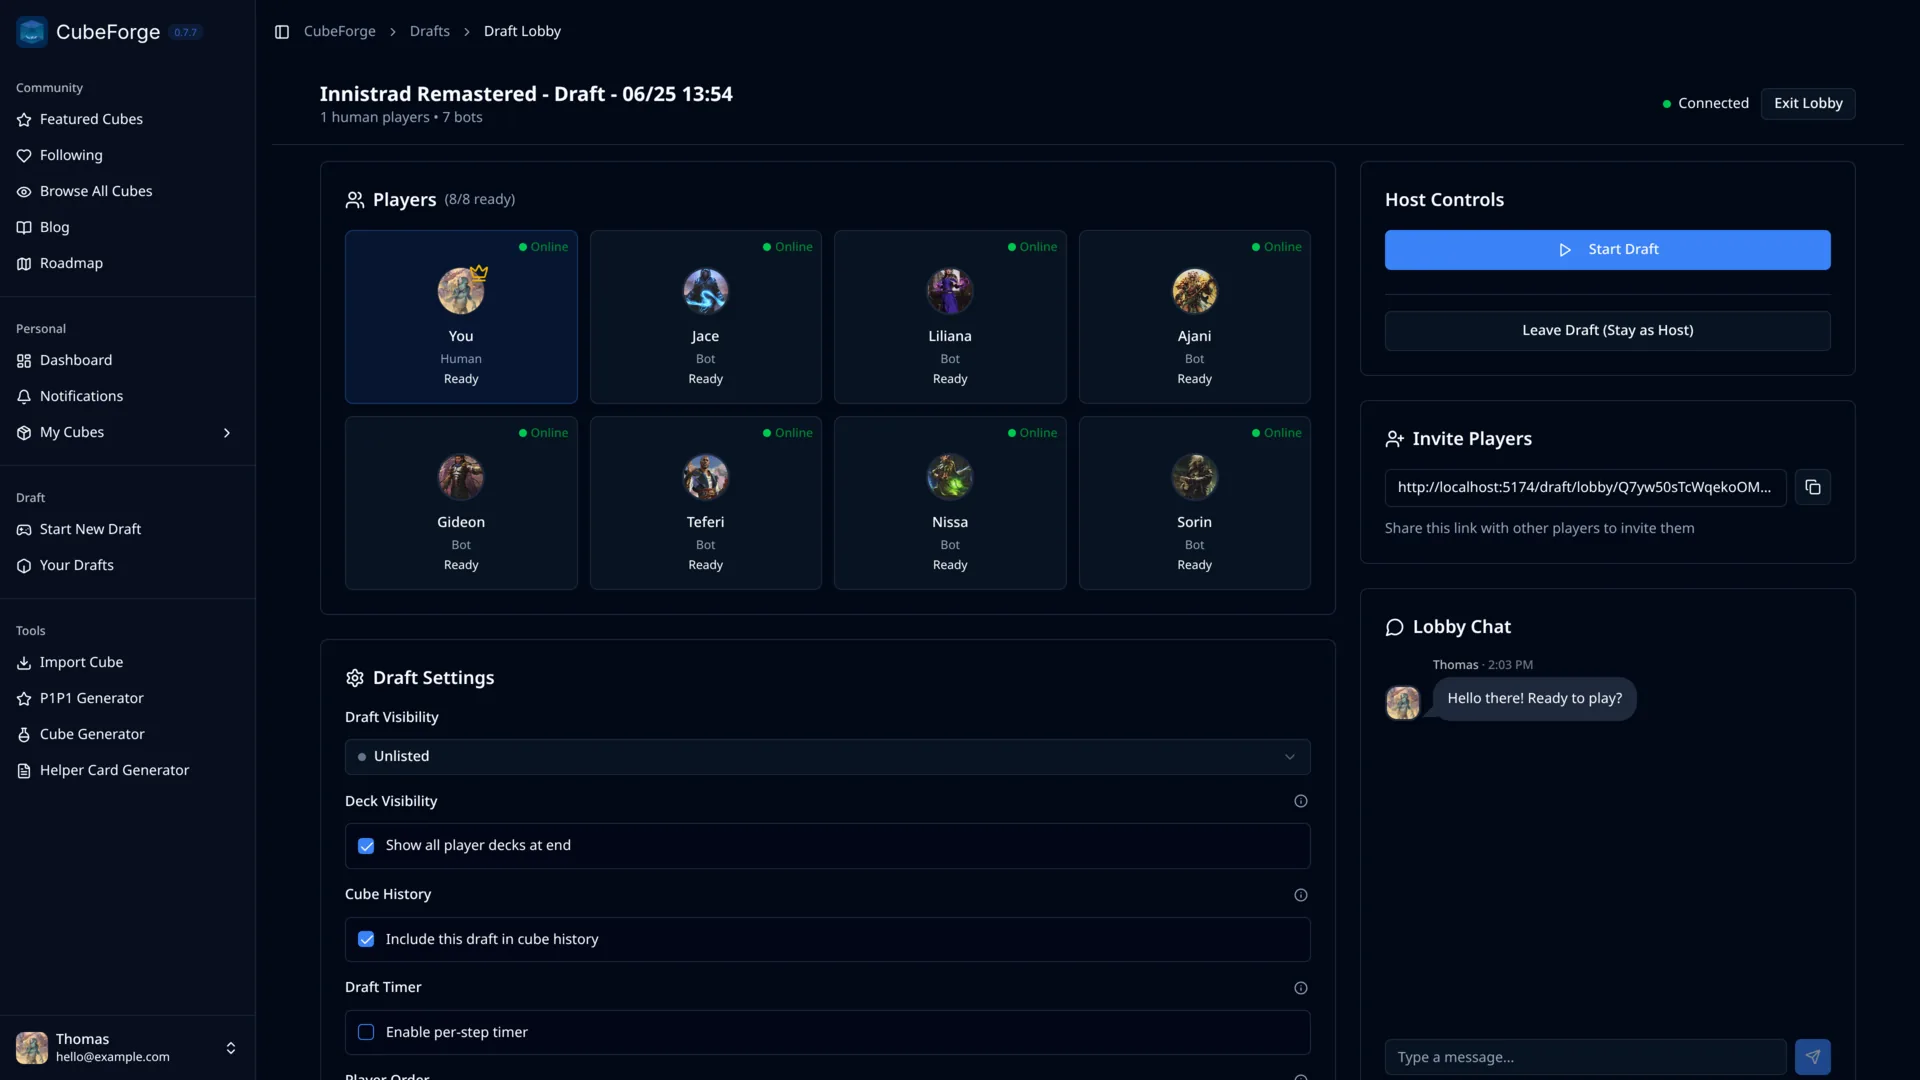Uncheck Include this draft in cube history
The width and height of the screenshot is (1920, 1080).
point(366,940)
